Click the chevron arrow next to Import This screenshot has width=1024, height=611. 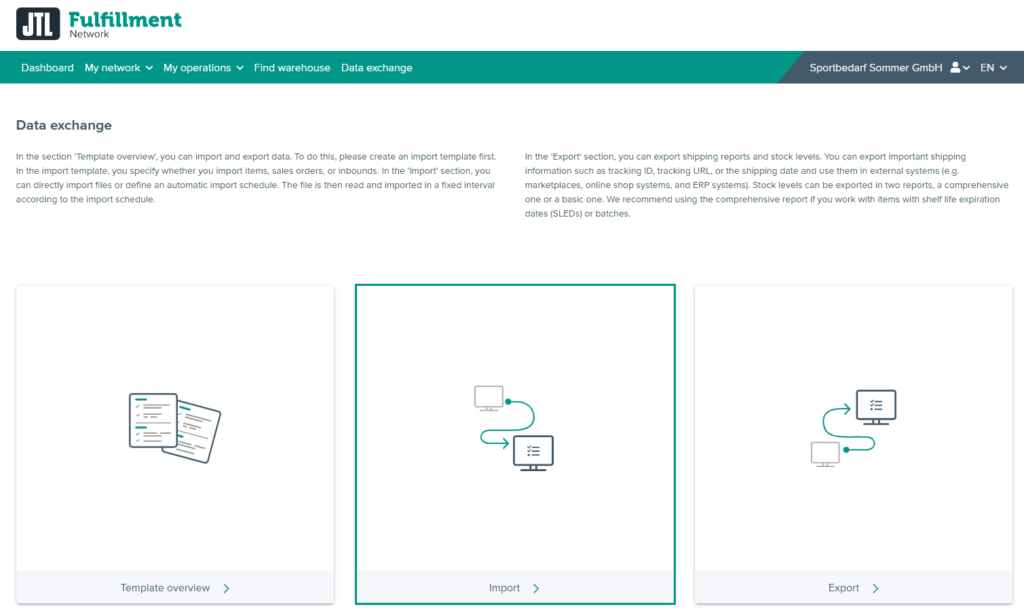click(x=536, y=588)
